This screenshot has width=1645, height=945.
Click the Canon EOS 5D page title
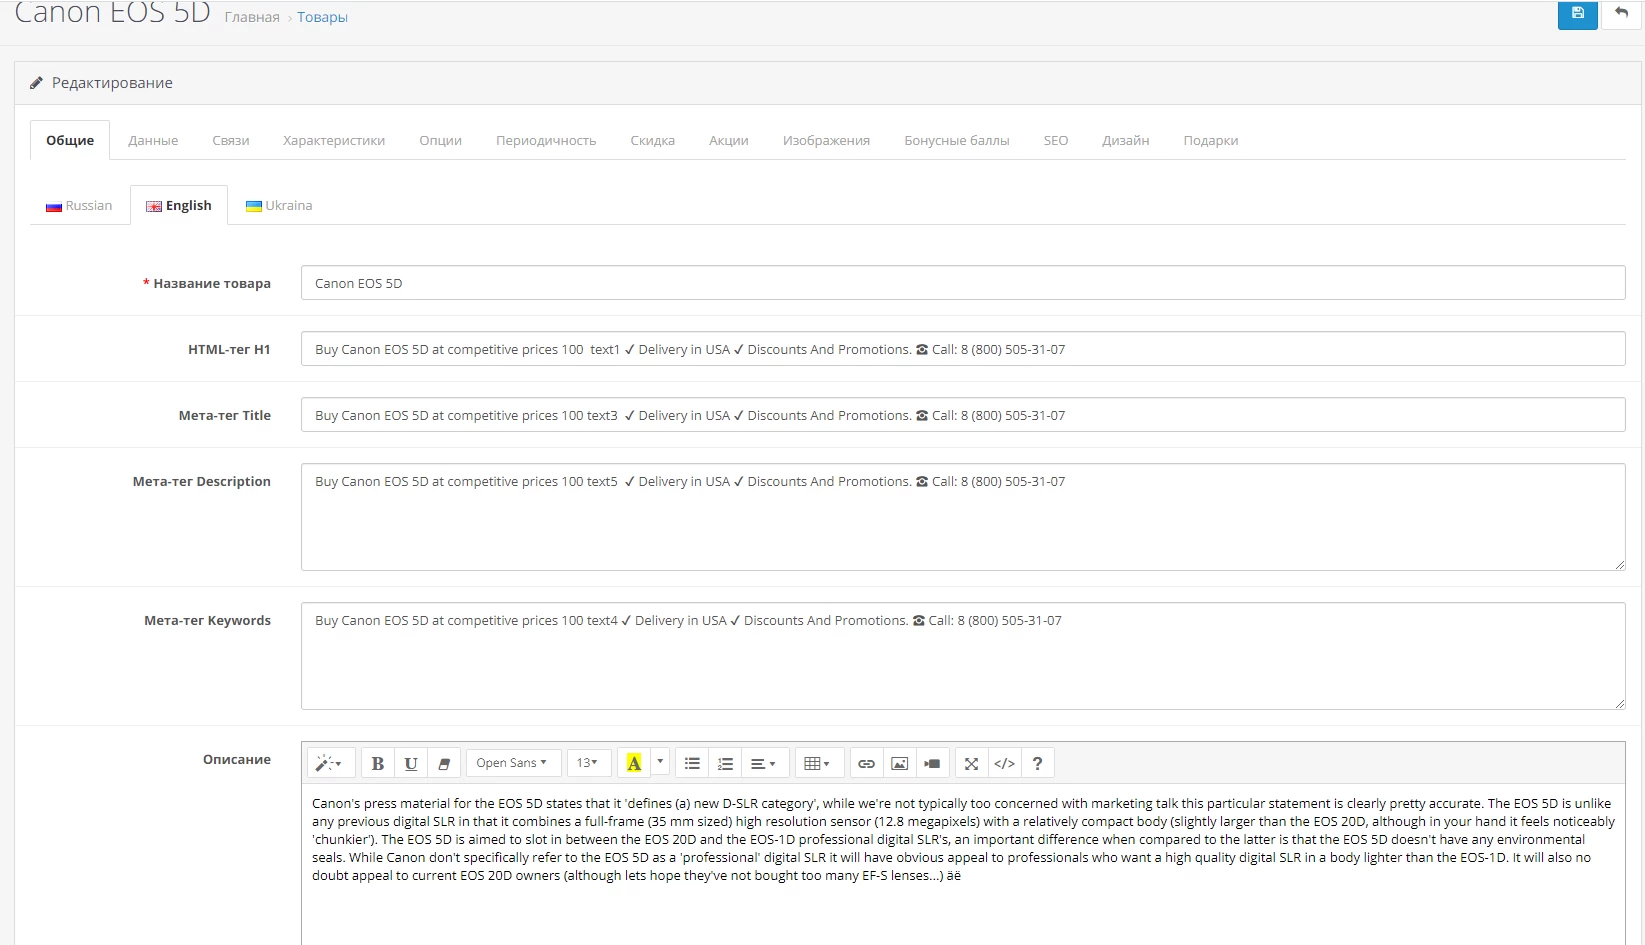click(x=112, y=13)
